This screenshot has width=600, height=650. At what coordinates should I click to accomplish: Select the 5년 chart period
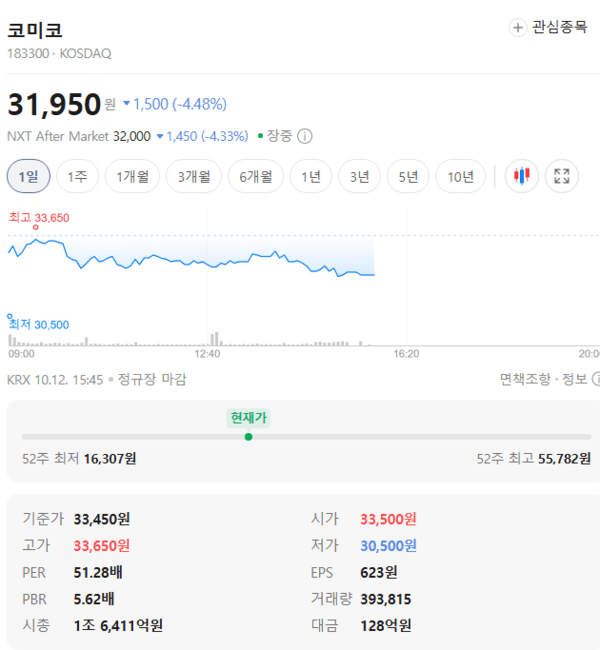point(408,176)
